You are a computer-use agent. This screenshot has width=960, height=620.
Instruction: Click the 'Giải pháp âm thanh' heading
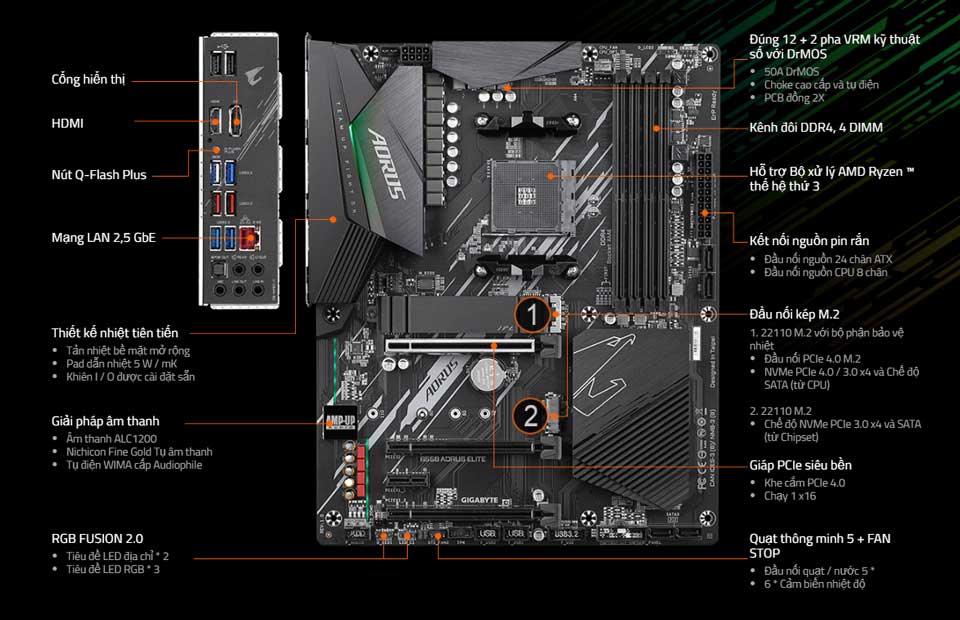pyautogui.click(x=105, y=421)
